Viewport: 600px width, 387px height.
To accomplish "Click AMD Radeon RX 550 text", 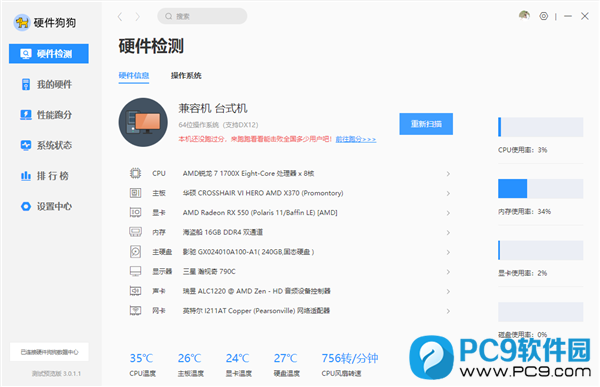I will (x=260, y=212).
